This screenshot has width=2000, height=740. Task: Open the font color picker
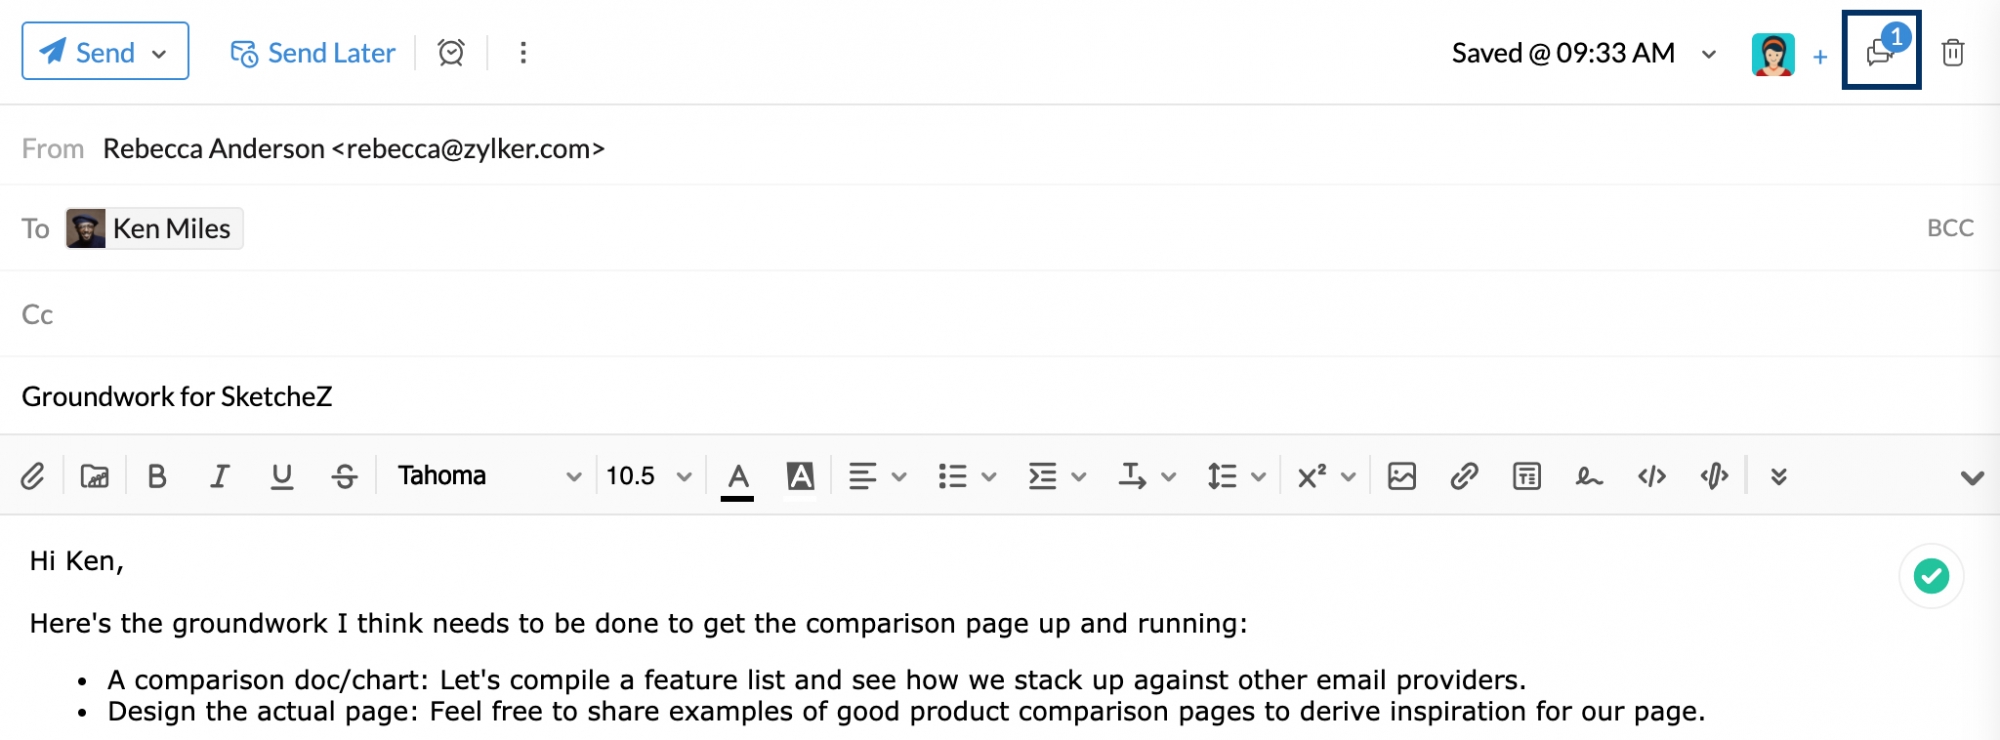point(738,477)
